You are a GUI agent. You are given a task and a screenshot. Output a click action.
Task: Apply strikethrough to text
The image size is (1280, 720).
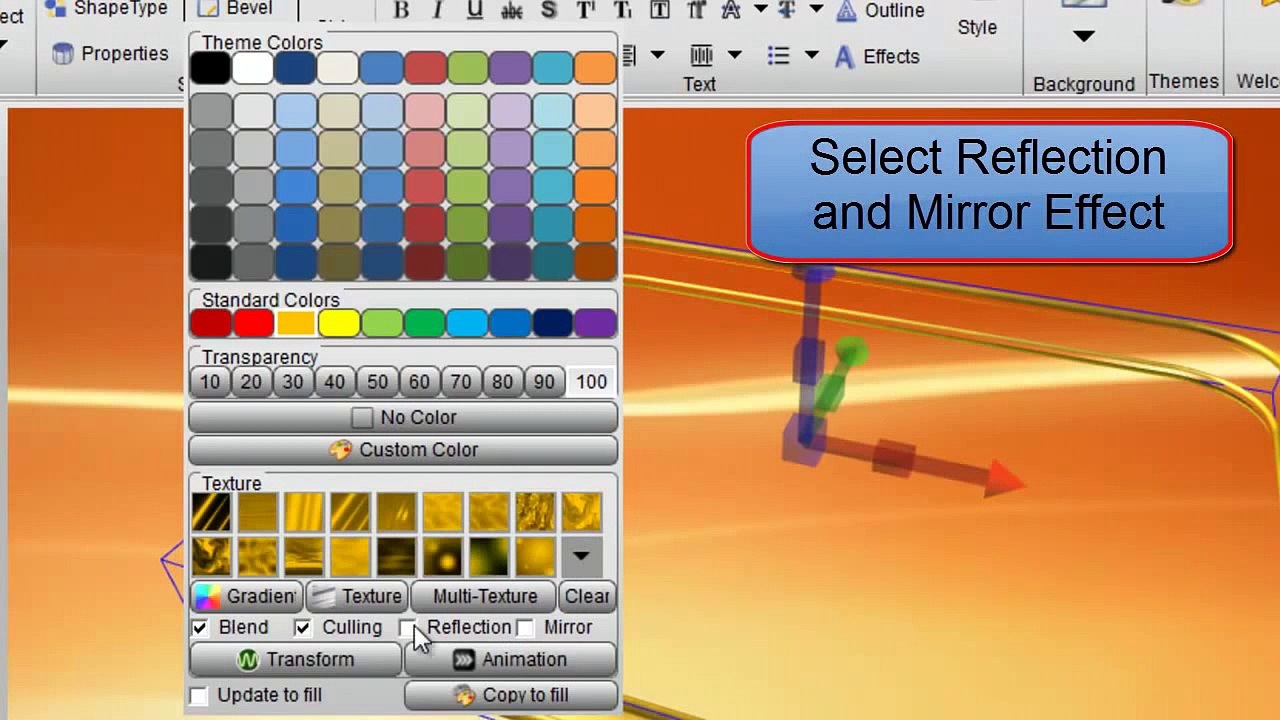tap(511, 10)
